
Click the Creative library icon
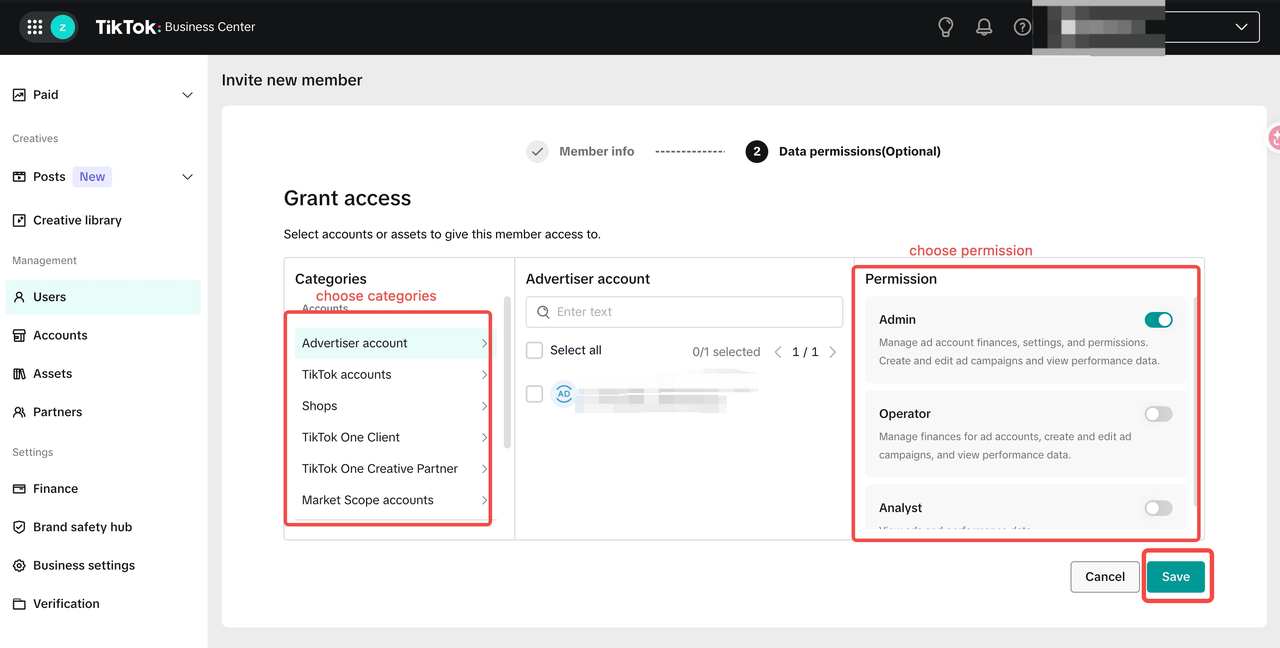[19, 220]
